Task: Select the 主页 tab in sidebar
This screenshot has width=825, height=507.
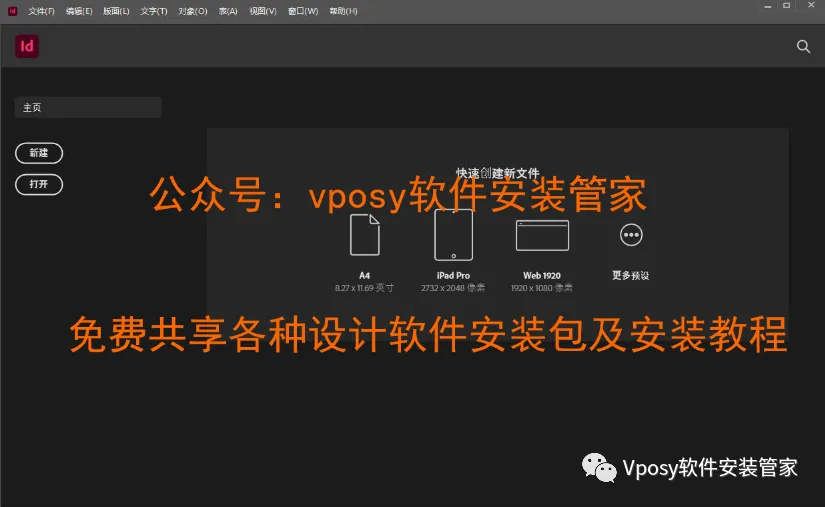Action: pos(88,107)
